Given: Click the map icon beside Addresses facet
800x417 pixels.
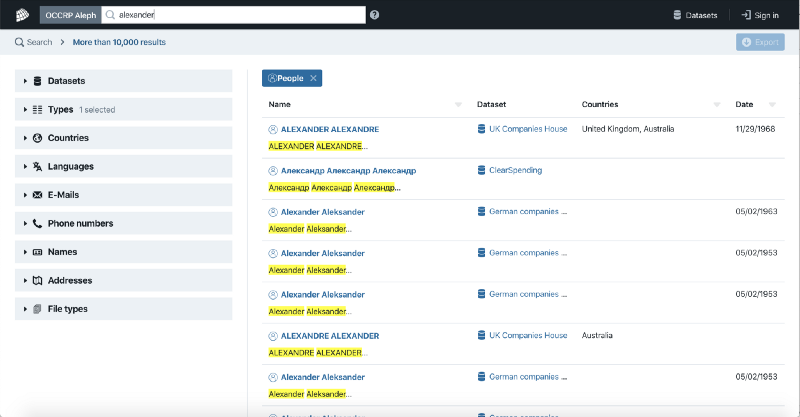Looking at the screenshot, I should 37,280.
